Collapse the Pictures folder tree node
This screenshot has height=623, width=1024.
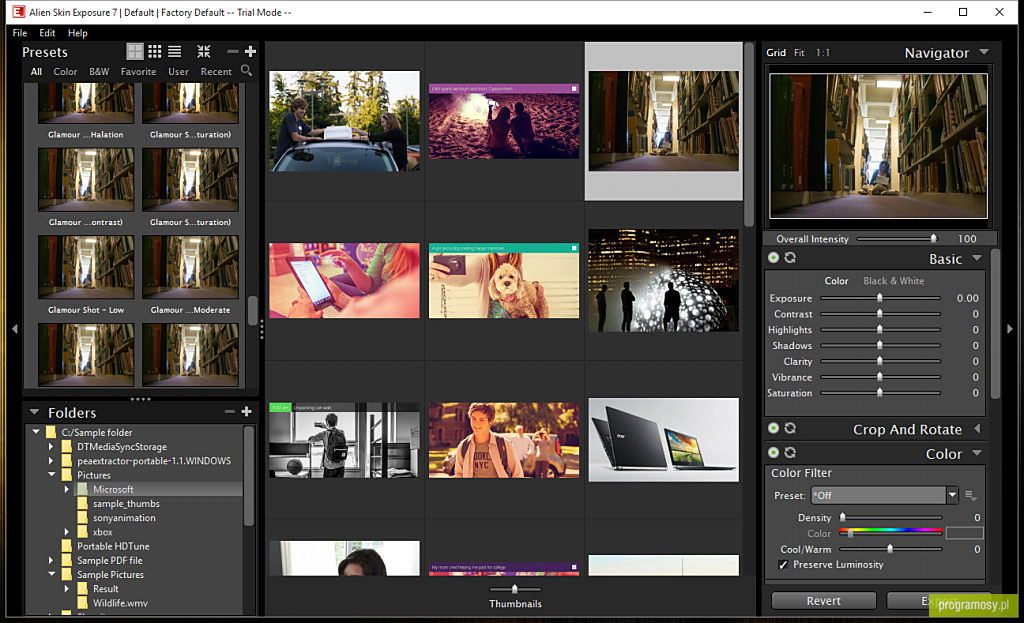click(52, 475)
